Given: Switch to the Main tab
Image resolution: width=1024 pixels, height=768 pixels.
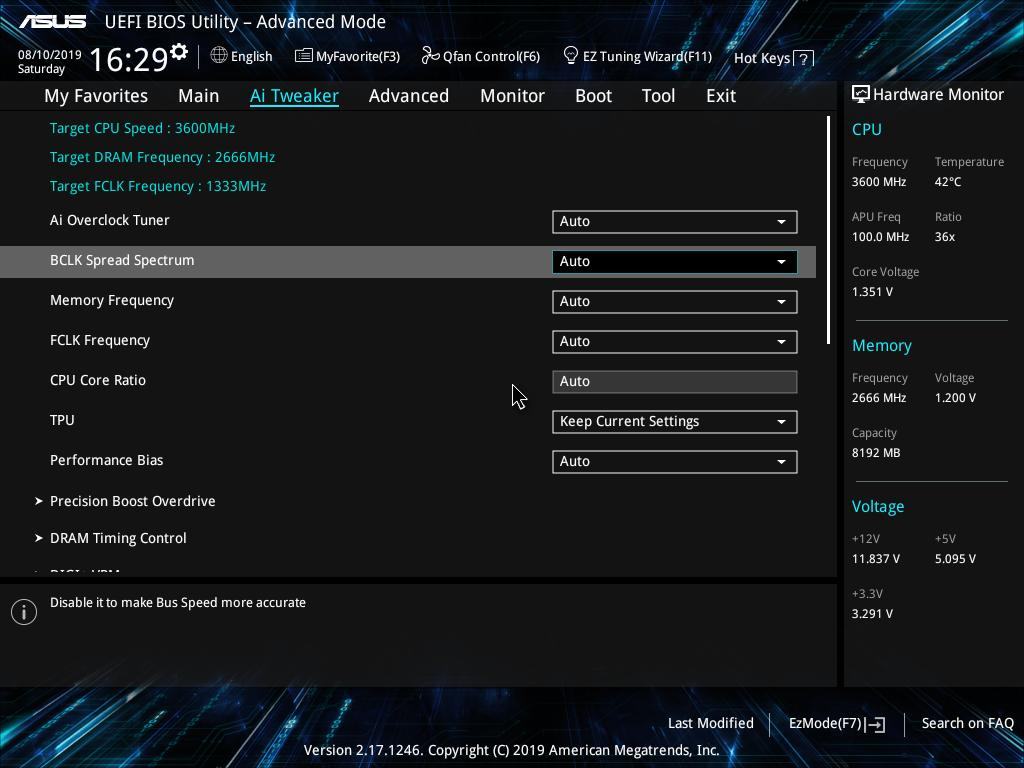Looking at the screenshot, I should tap(199, 96).
